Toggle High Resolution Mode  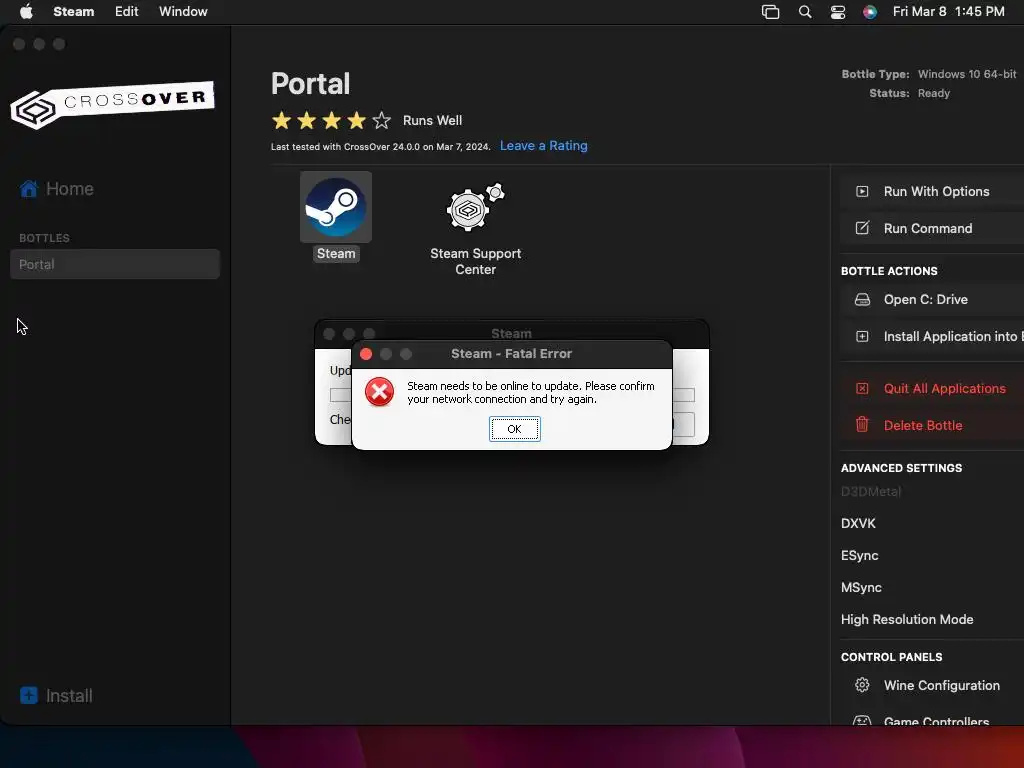click(x=906, y=619)
